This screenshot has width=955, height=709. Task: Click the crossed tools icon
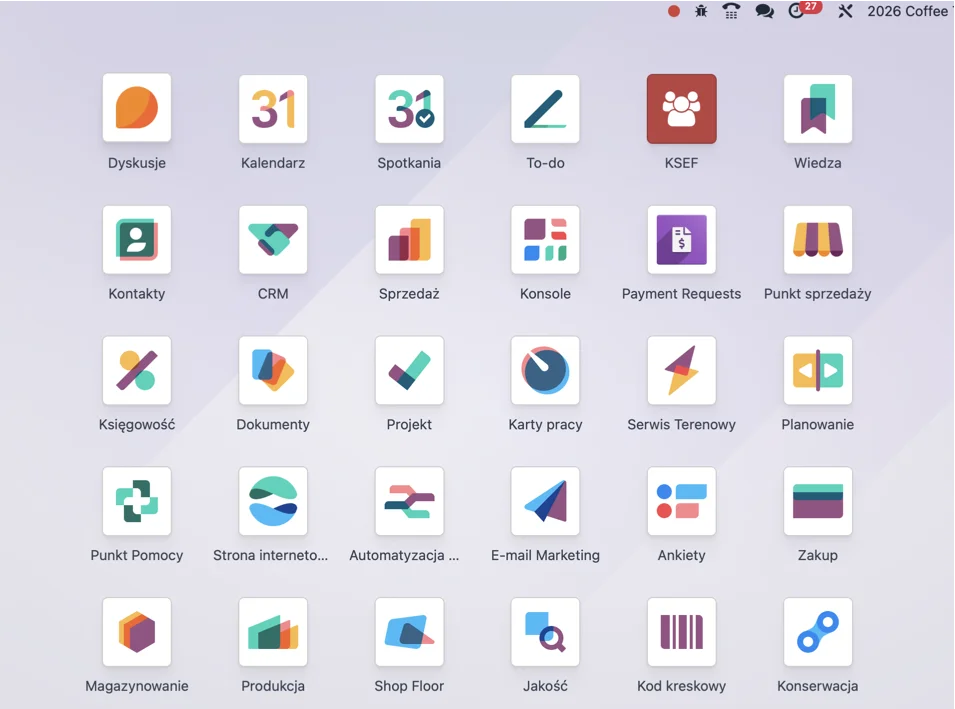845,11
